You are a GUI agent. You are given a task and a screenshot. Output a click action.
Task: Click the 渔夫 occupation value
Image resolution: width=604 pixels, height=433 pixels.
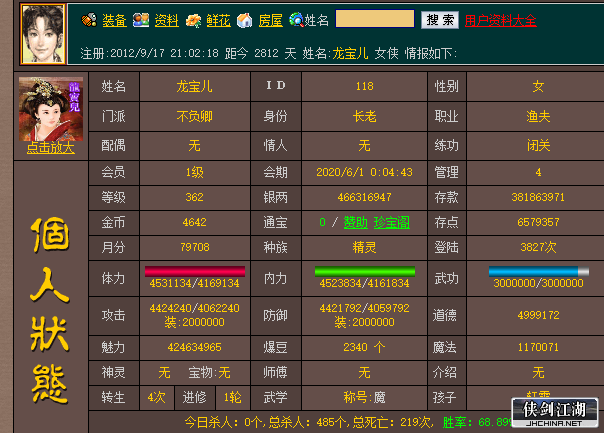pyautogui.click(x=538, y=116)
